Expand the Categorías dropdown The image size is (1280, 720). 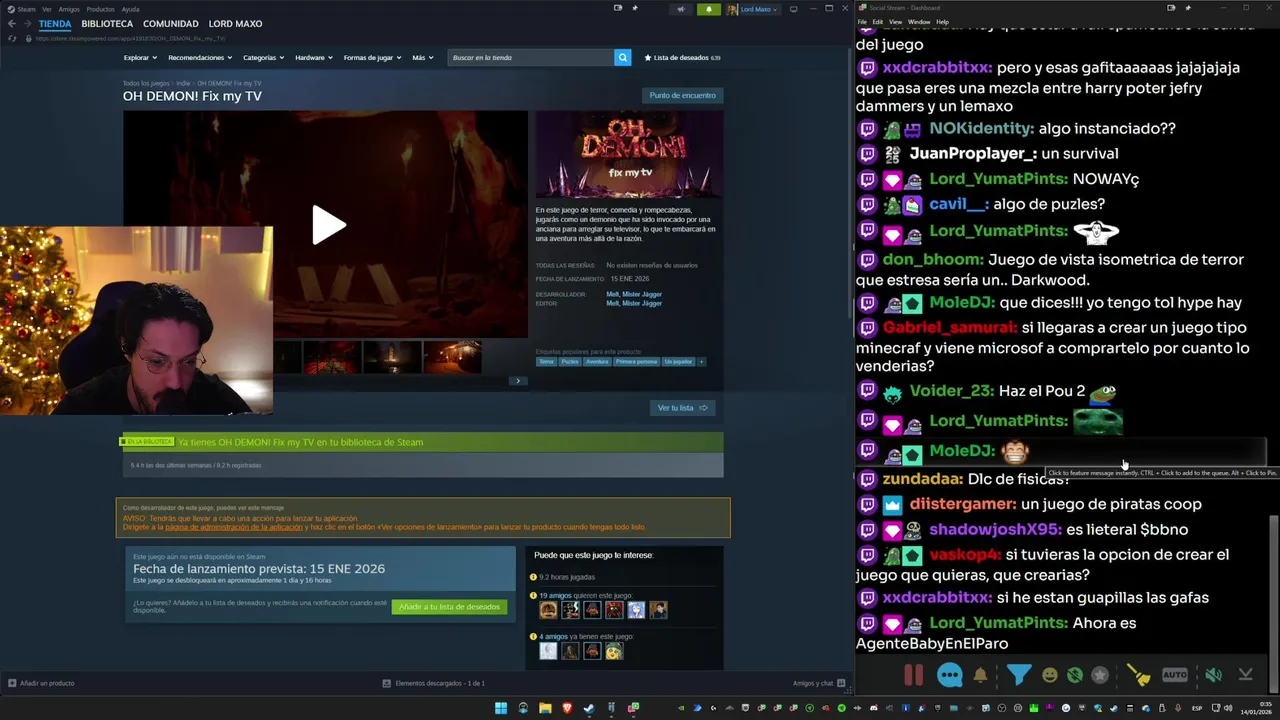263,58
